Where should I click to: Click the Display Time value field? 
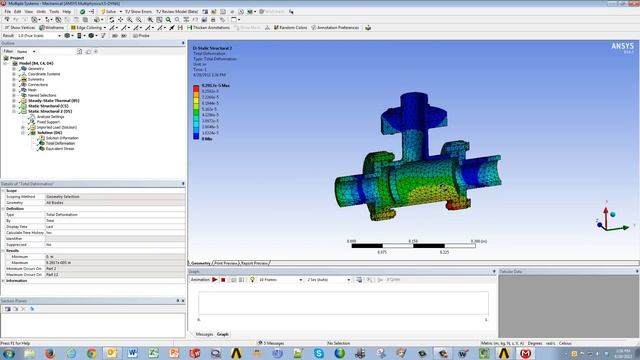[115, 227]
